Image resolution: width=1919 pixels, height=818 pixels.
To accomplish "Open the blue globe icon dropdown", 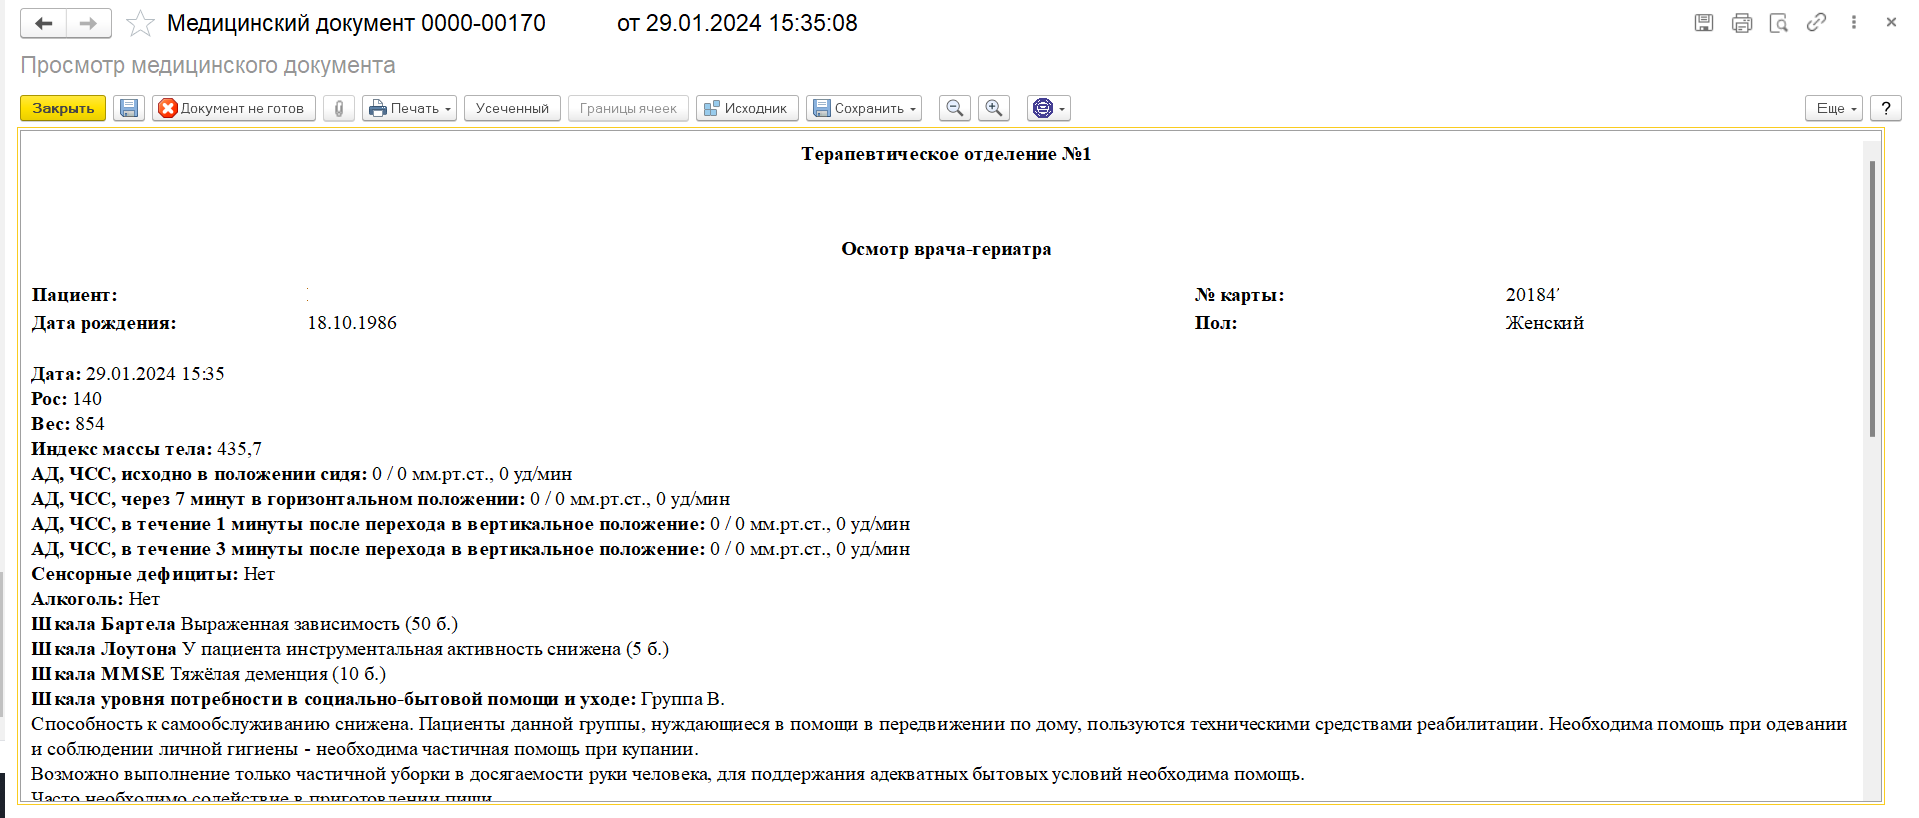I will tap(1048, 108).
